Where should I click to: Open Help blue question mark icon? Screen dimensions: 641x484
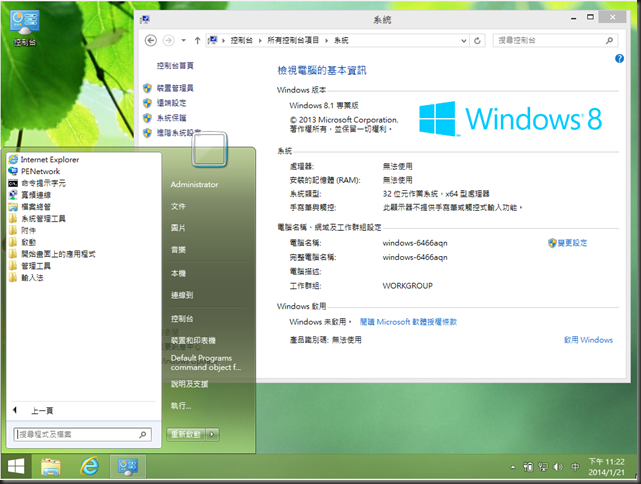(619, 58)
